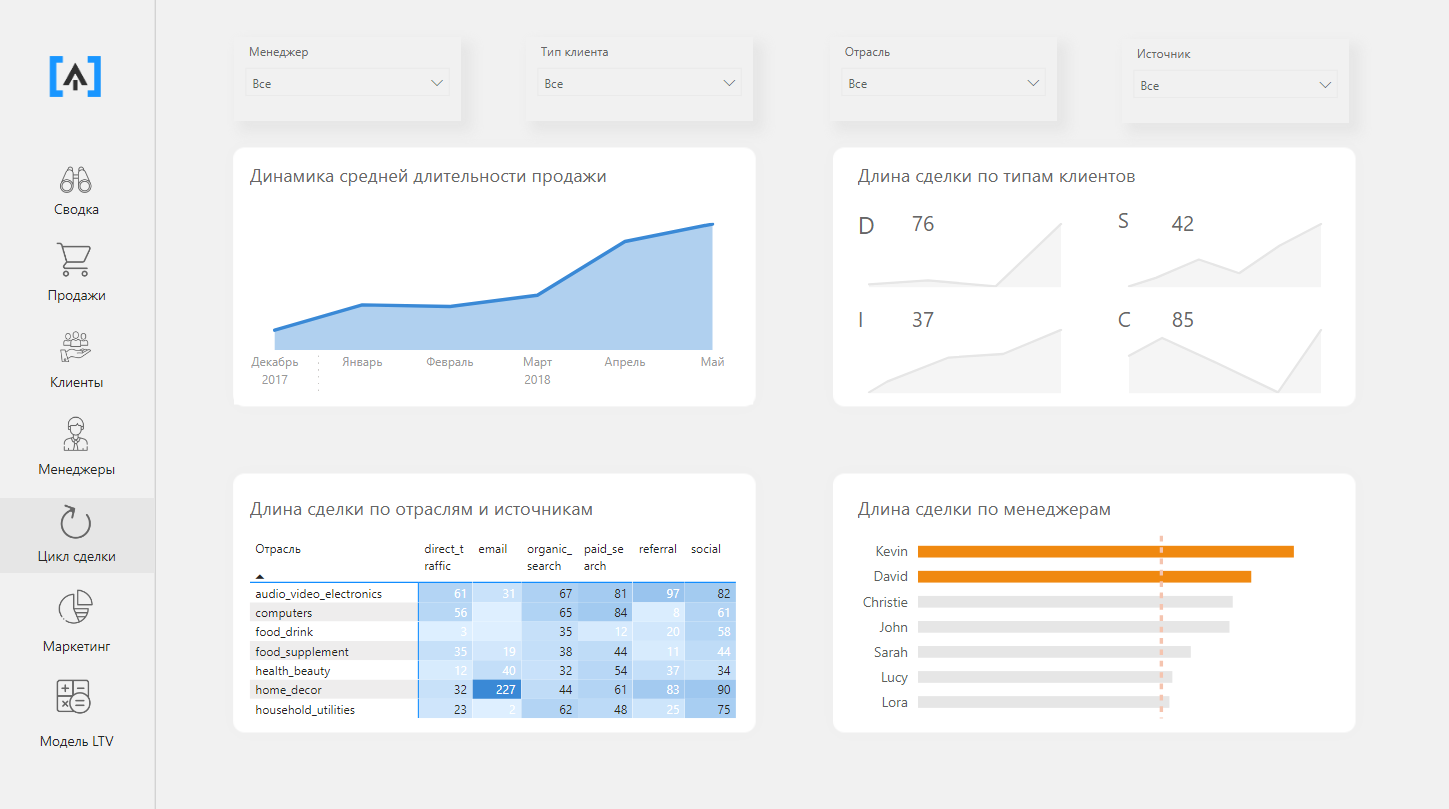1449x809 pixels.
Task: Click the C client type sparkline
Action: click(1224, 362)
